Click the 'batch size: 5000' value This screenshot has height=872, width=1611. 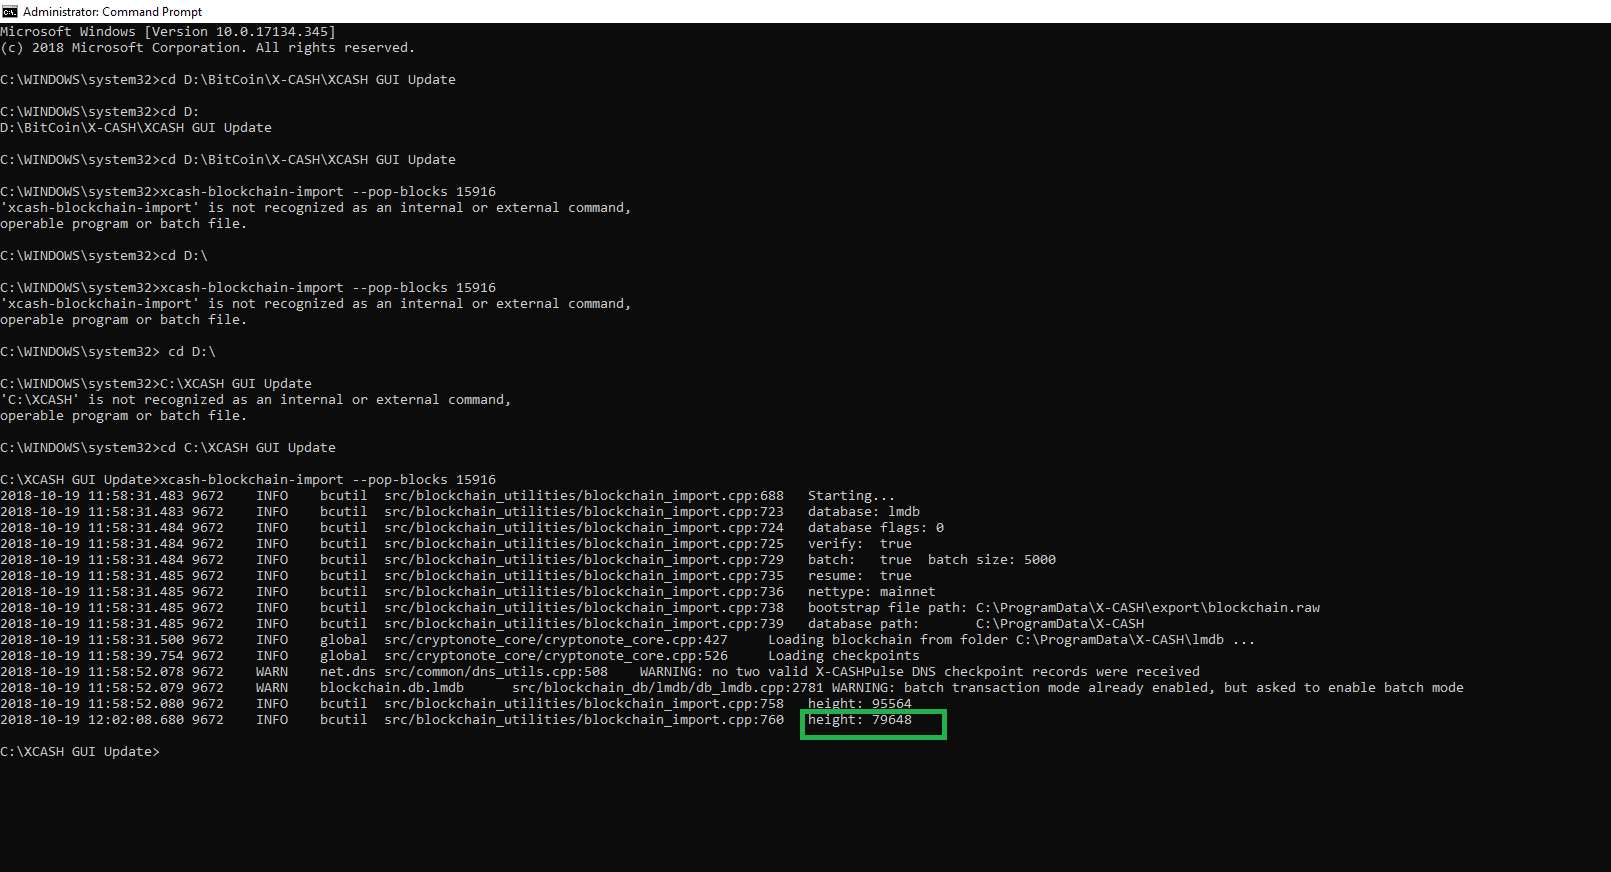(x=992, y=560)
